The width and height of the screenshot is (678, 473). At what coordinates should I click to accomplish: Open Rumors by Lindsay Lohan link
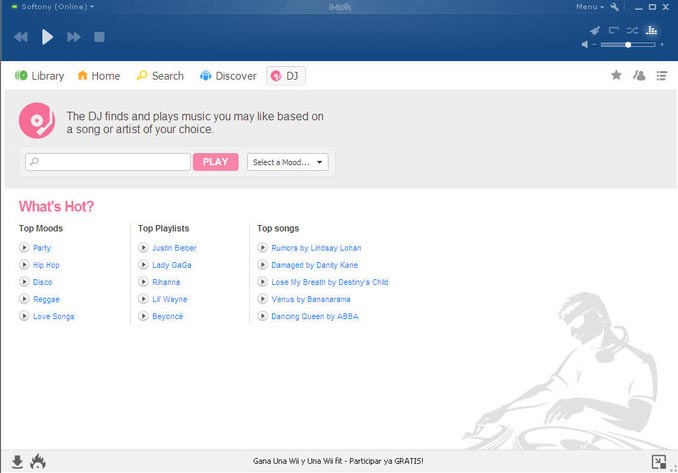pos(316,248)
